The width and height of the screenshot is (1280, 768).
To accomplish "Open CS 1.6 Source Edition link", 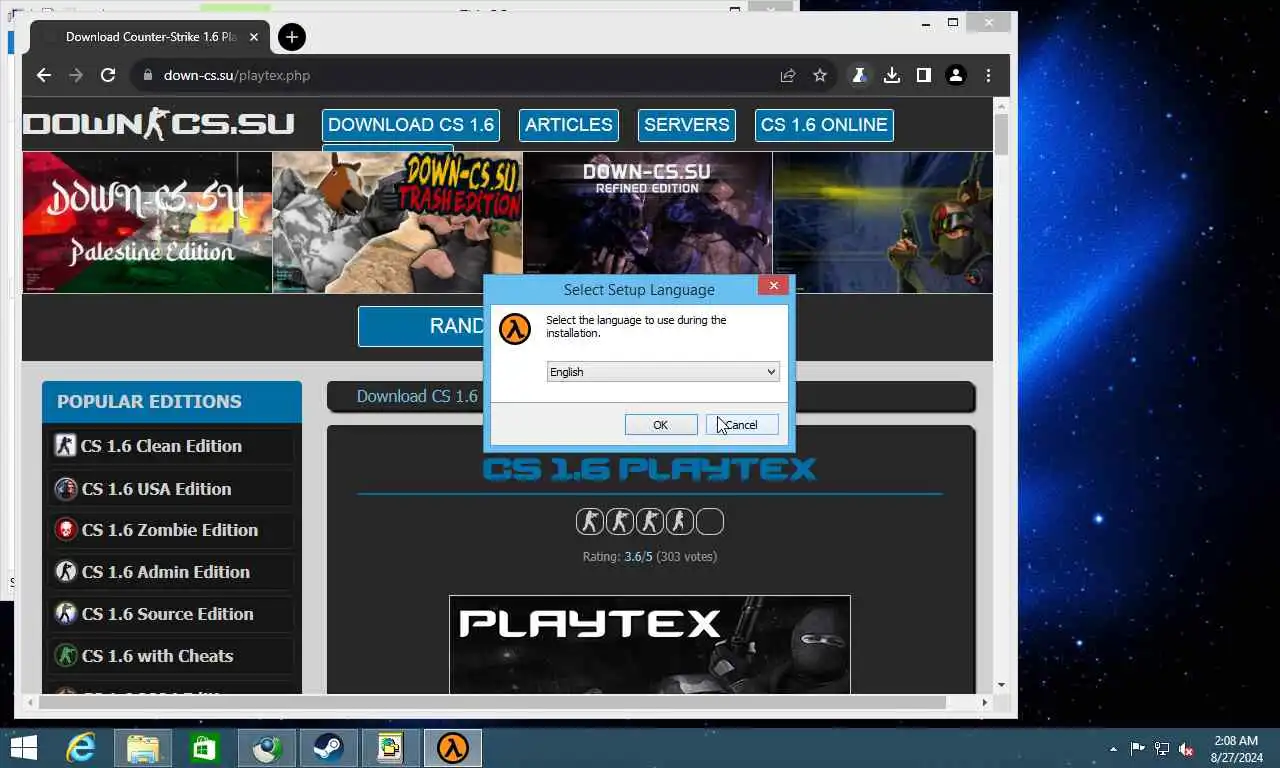I will click(x=168, y=614).
